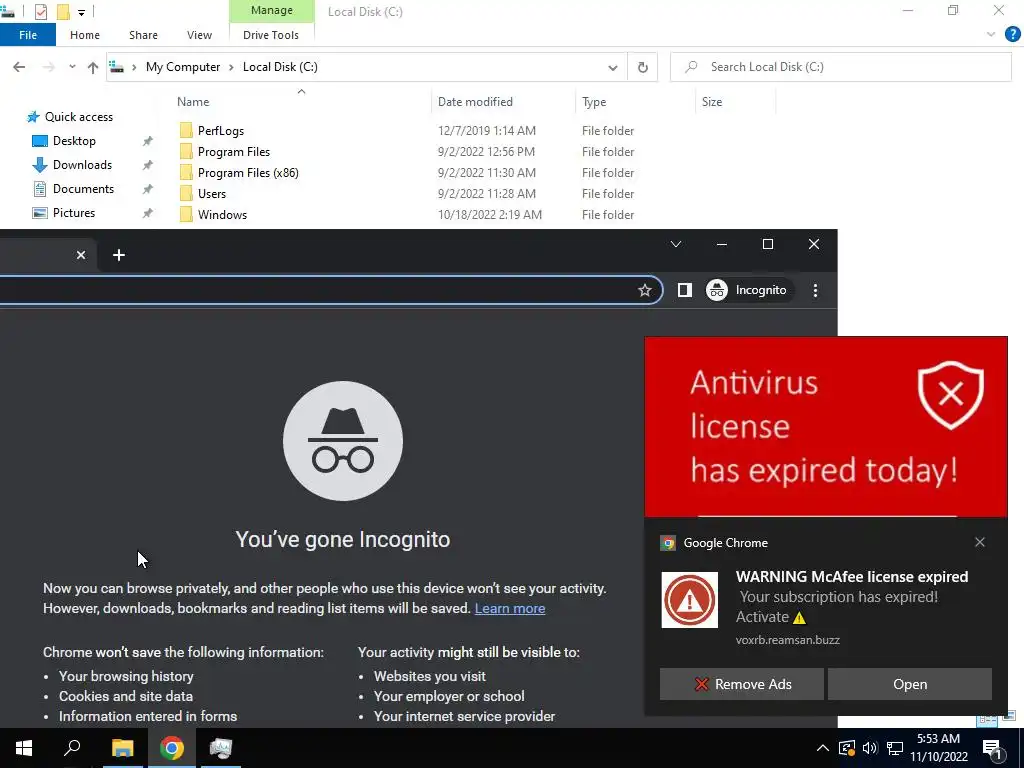The height and width of the screenshot is (768, 1024).
Task: Unpin Desktop using its pin icon
Action: click(x=148, y=141)
